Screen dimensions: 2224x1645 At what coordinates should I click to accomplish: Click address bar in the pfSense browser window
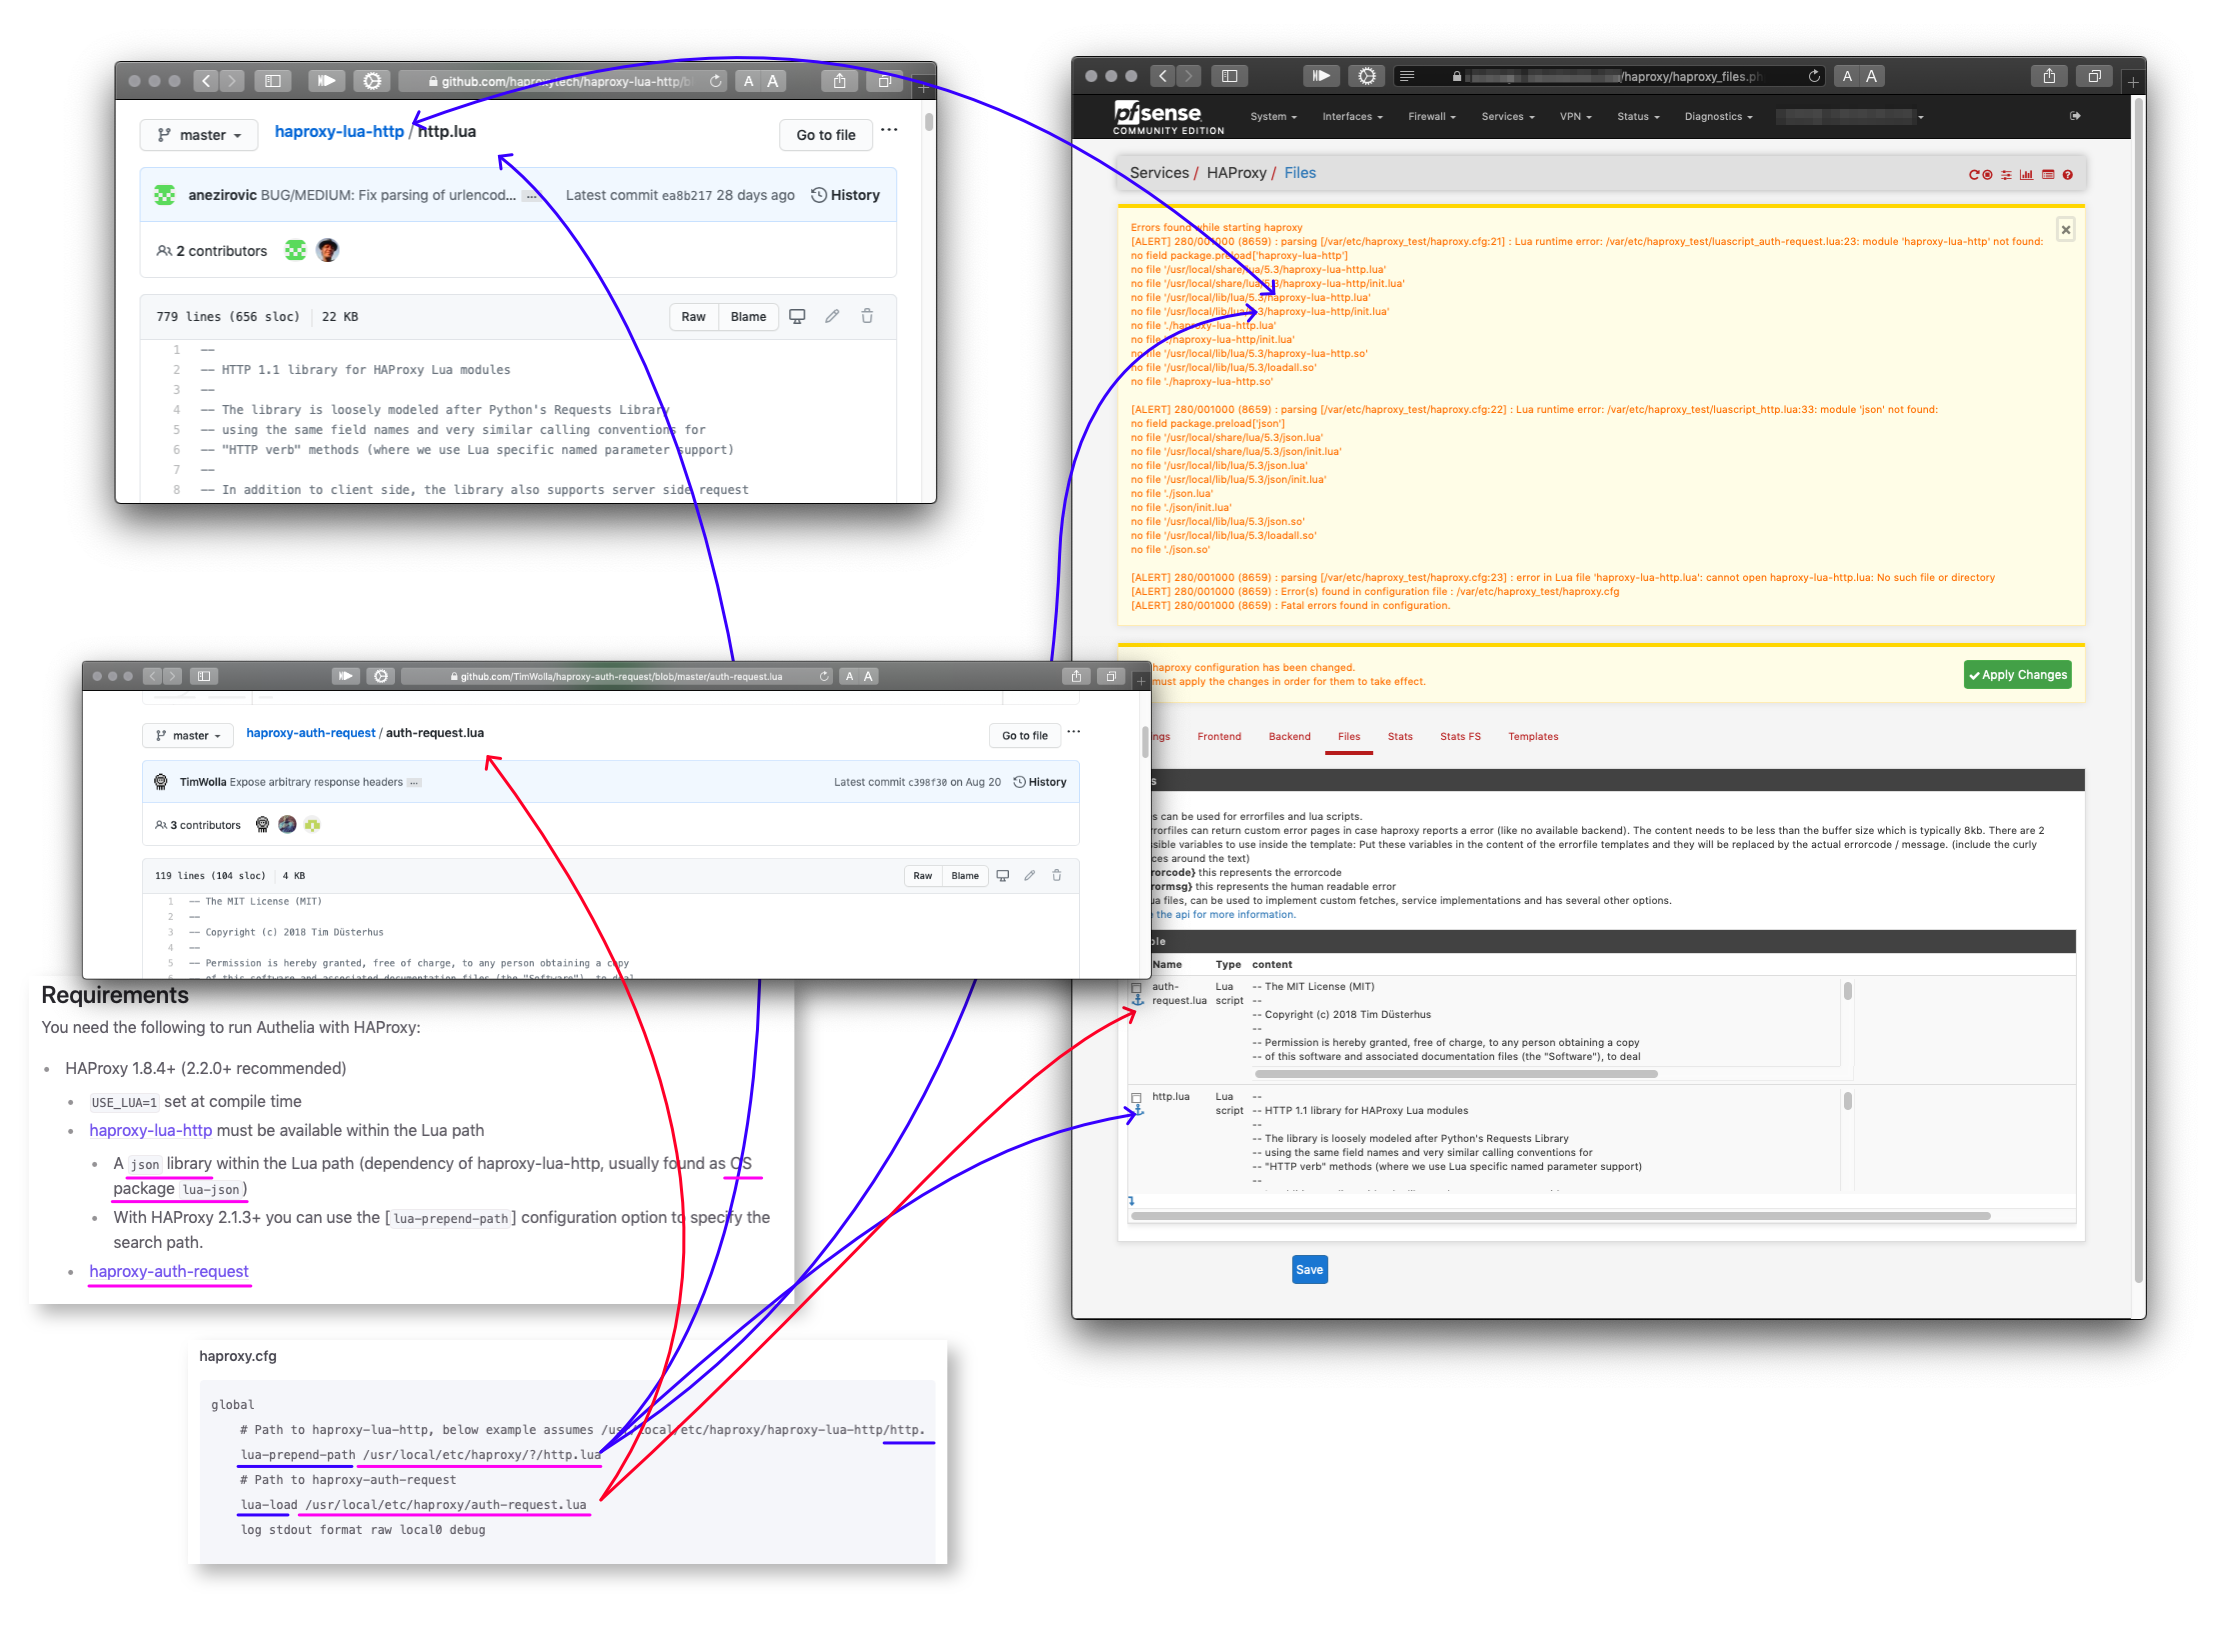(x=1610, y=76)
